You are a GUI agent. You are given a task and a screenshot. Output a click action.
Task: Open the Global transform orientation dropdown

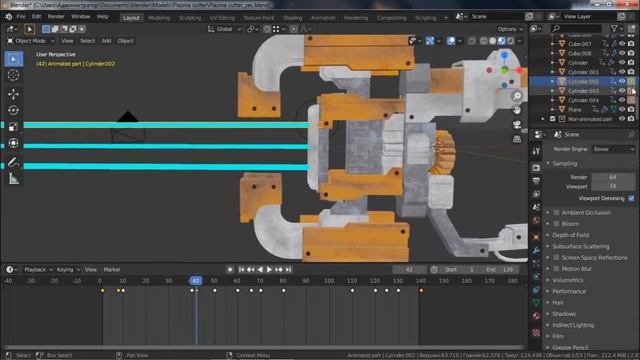(x=224, y=29)
